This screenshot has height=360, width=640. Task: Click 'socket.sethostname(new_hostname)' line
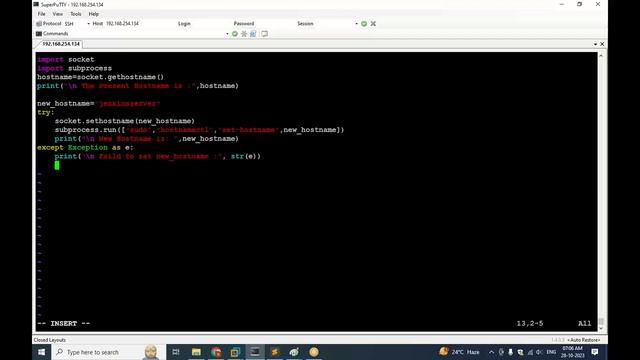point(124,121)
